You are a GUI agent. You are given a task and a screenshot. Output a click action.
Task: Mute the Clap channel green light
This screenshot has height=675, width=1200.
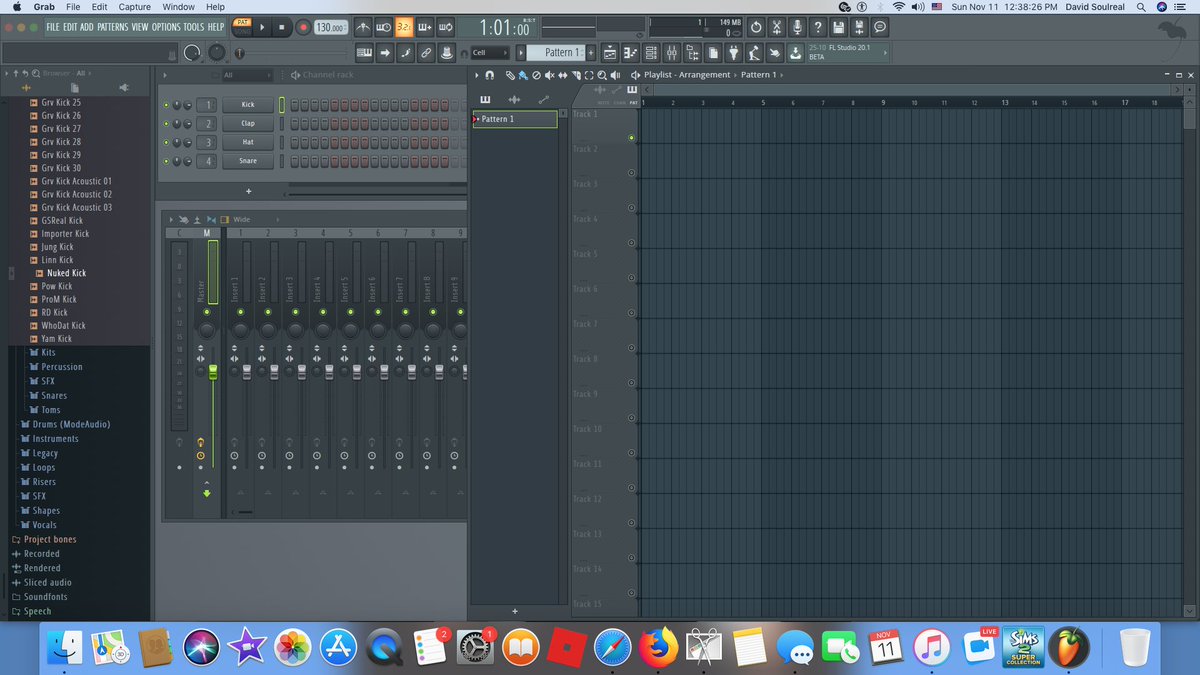[166, 123]
